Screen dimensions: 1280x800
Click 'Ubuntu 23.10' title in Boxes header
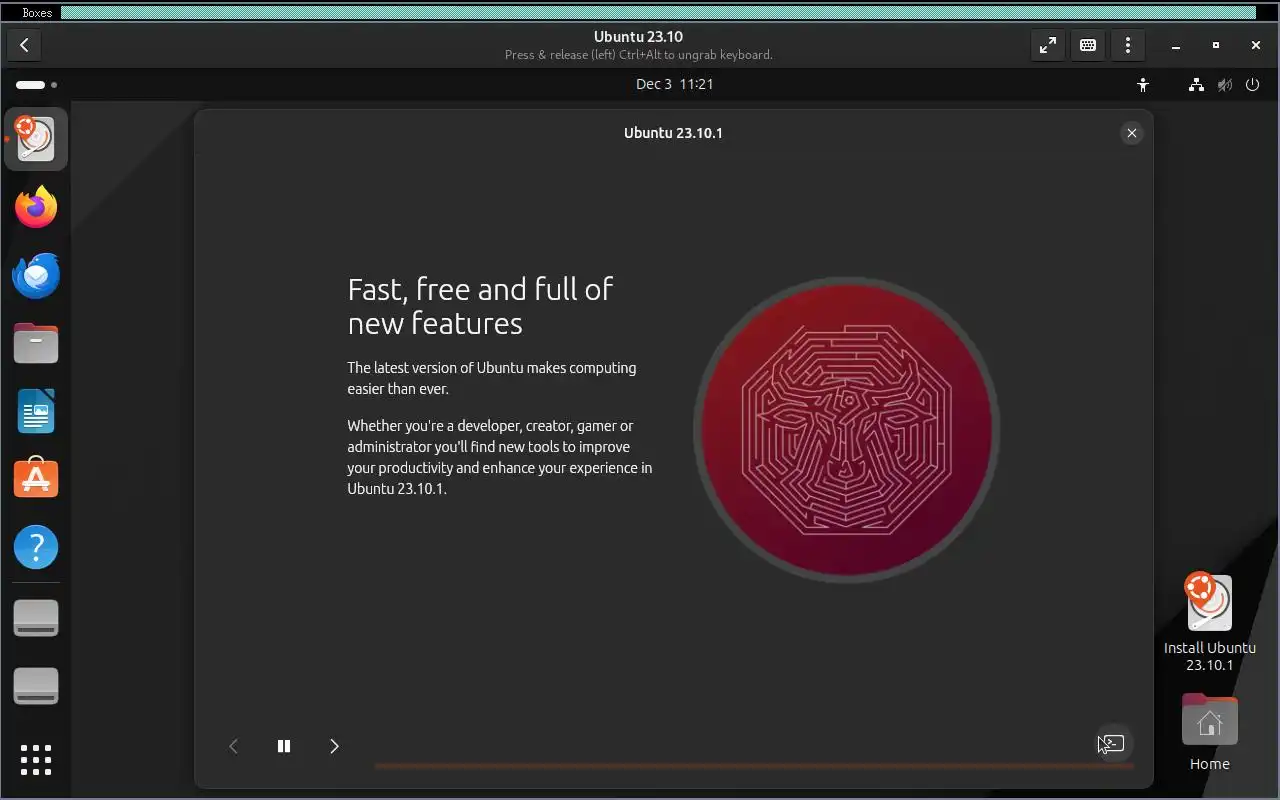(638, 37)
